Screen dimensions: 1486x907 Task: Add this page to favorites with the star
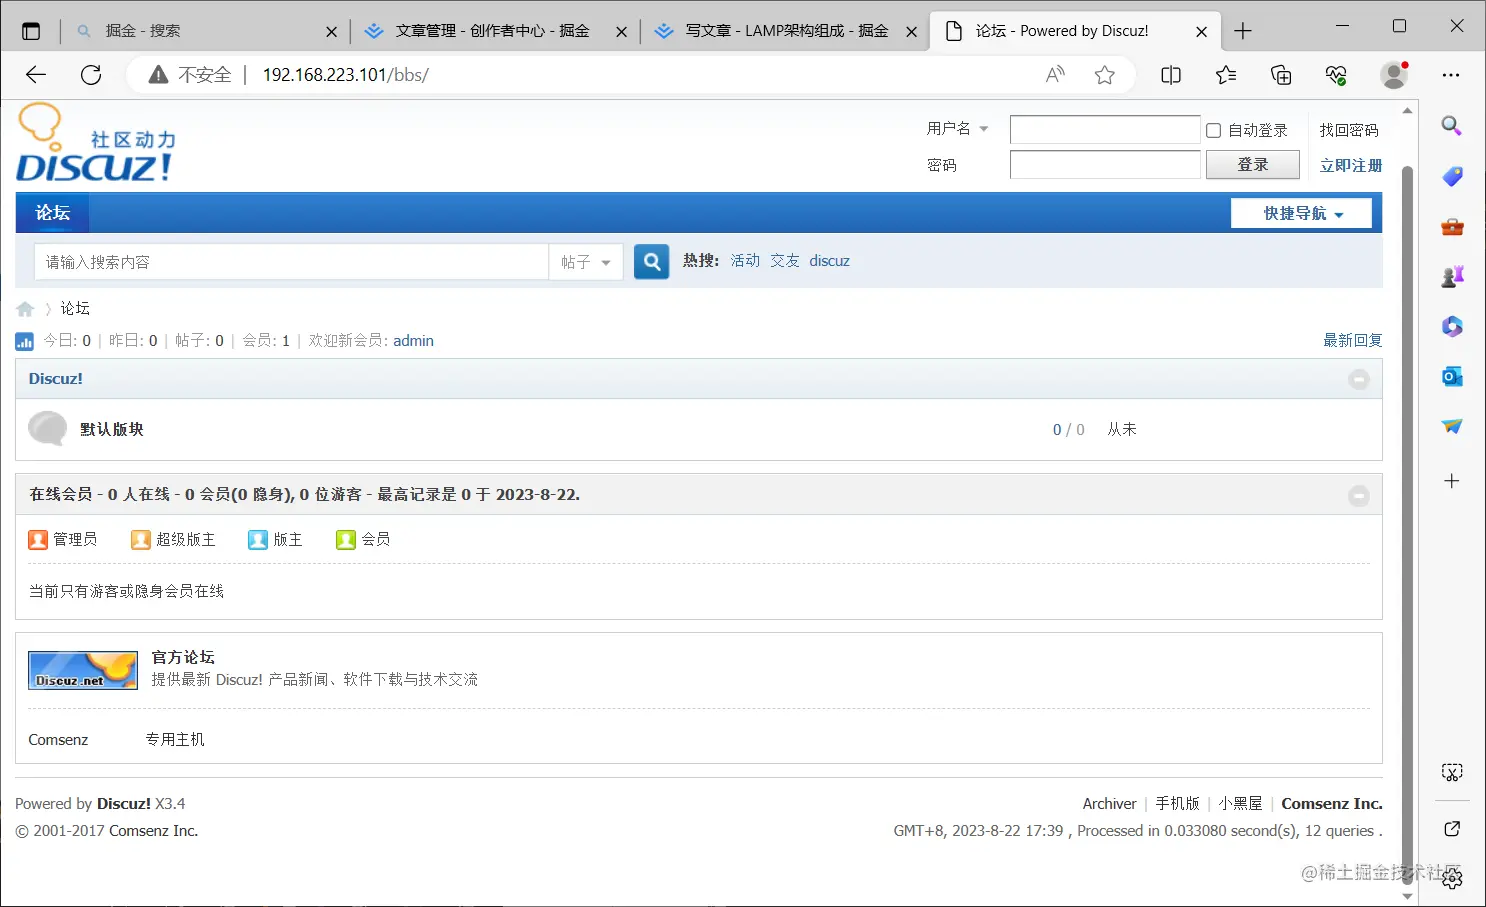(x=1105, y=75)
